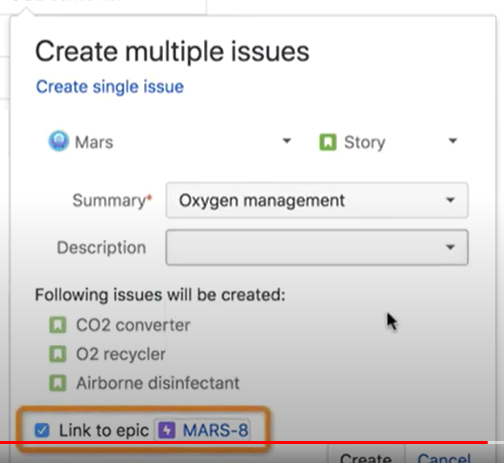Click the story icon beside Airborne disinfectant
Image resolution: width=504 pixels, height=463 pixels.
(58, 383)
